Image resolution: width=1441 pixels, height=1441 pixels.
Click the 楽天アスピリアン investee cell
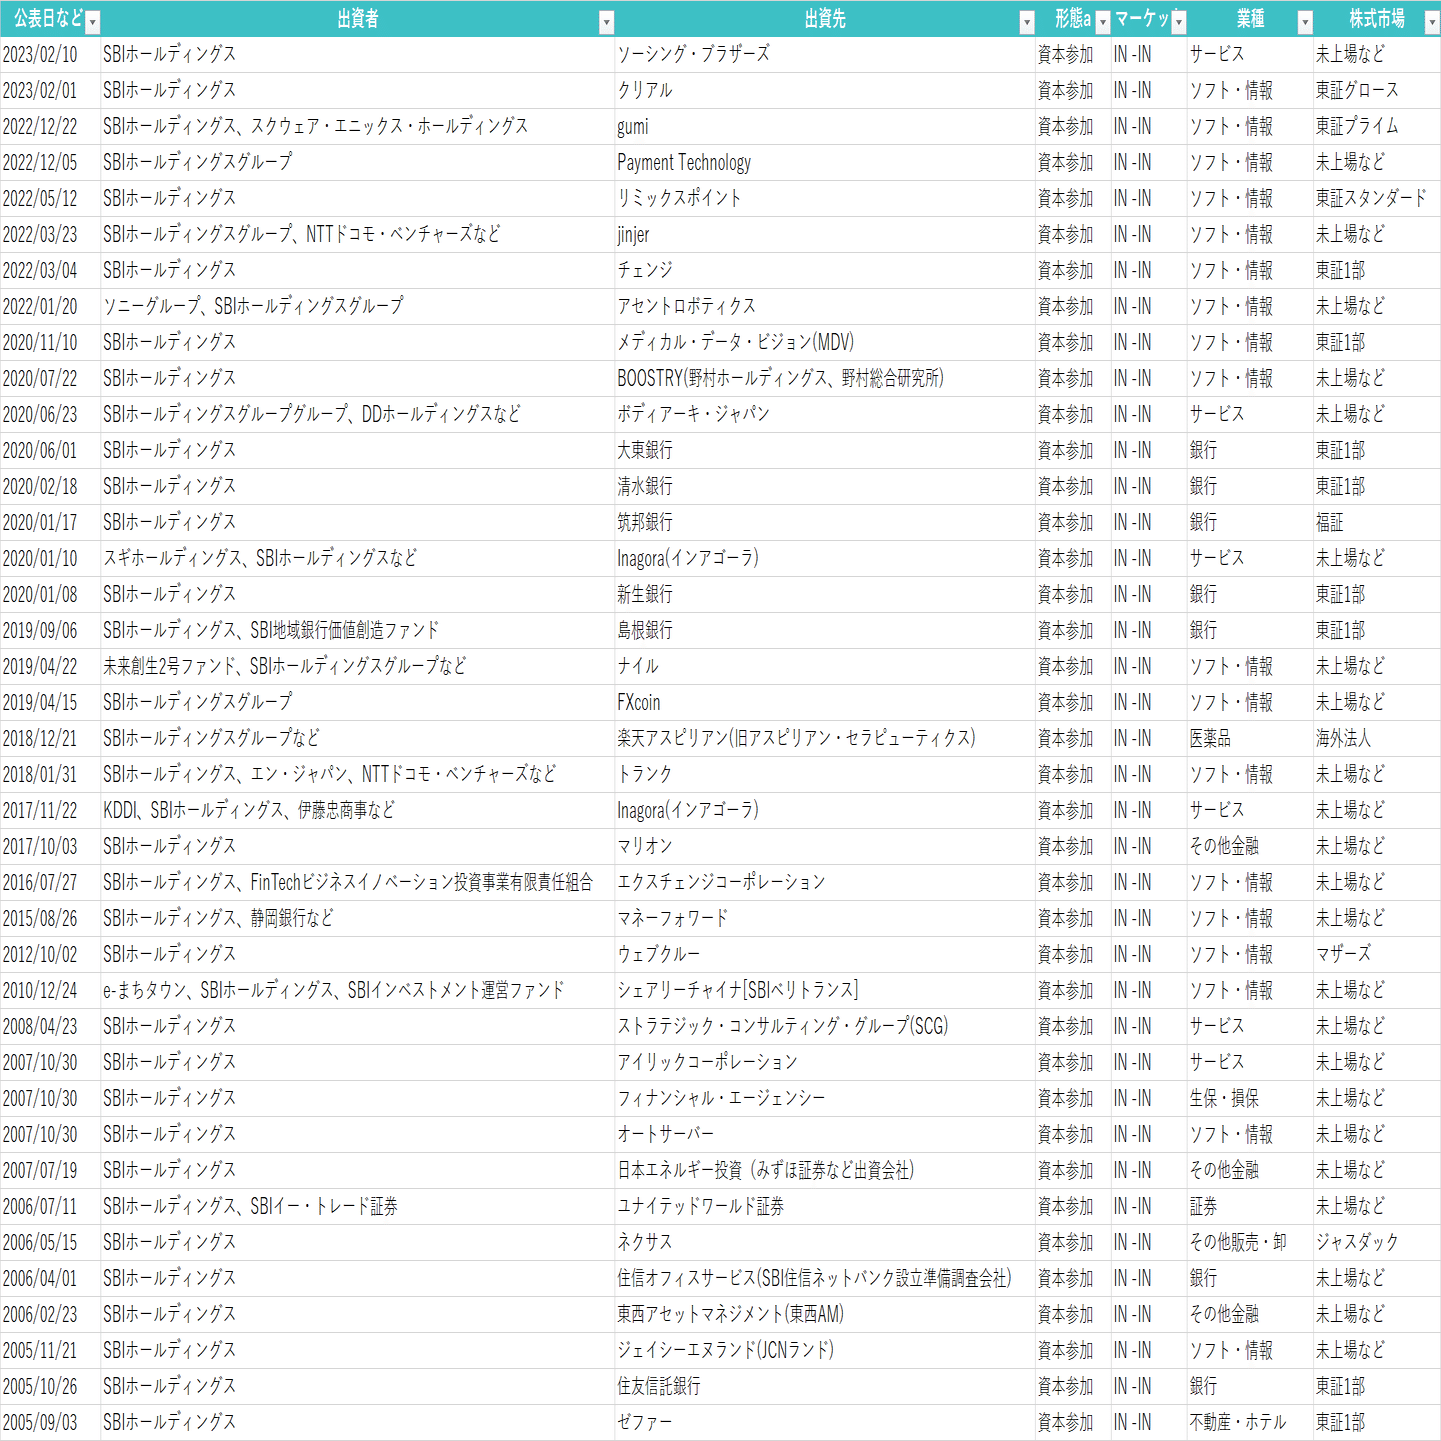825,739
